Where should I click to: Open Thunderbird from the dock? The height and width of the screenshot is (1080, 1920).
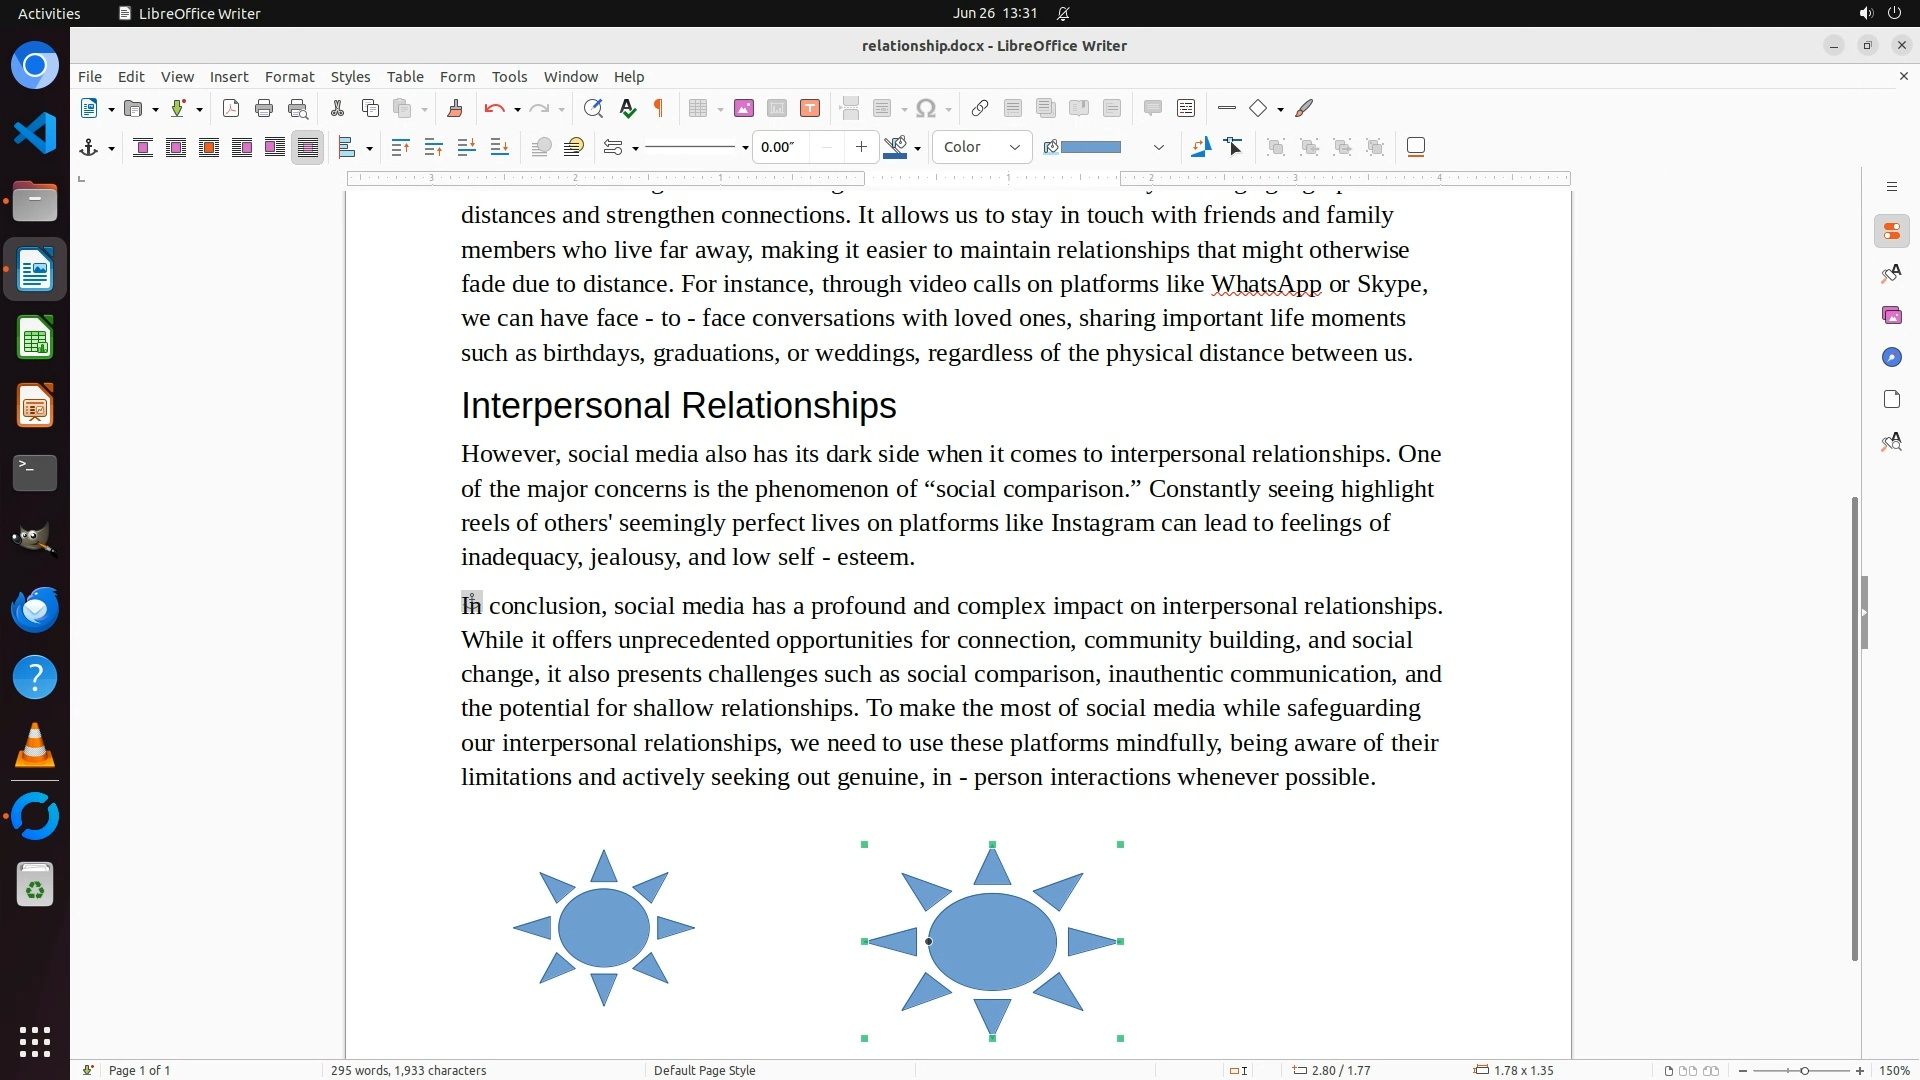[35, 610]
